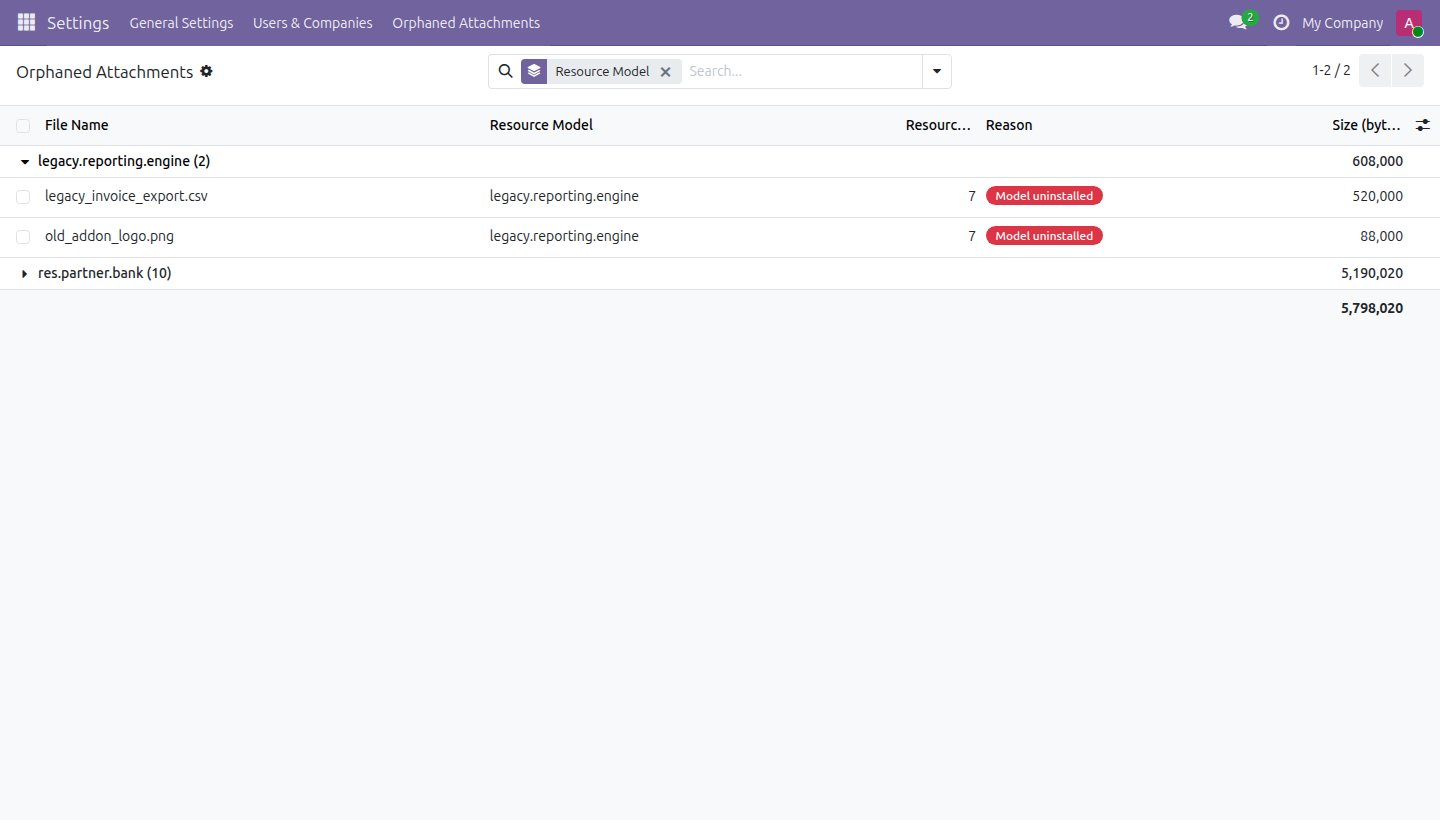Toggle the select-all header checkbox

[23, 126]
